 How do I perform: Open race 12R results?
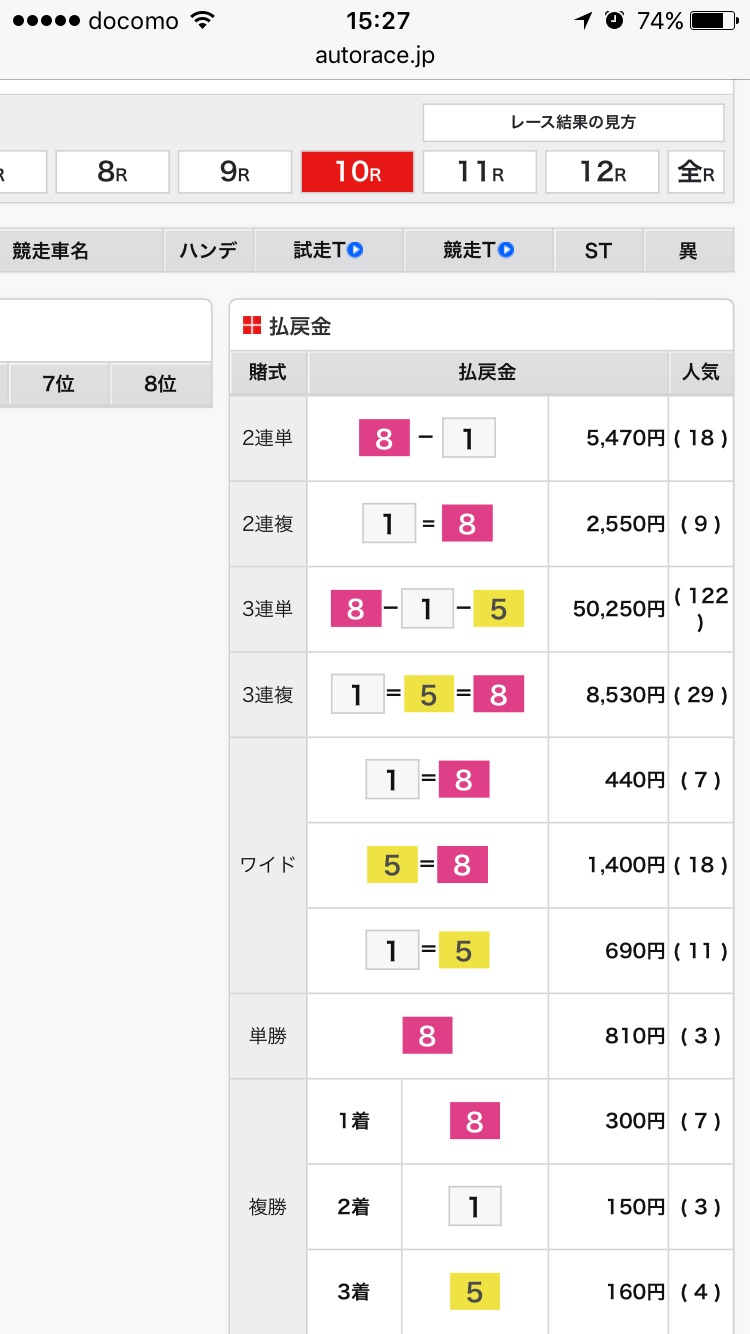click(x=602, y=172)
